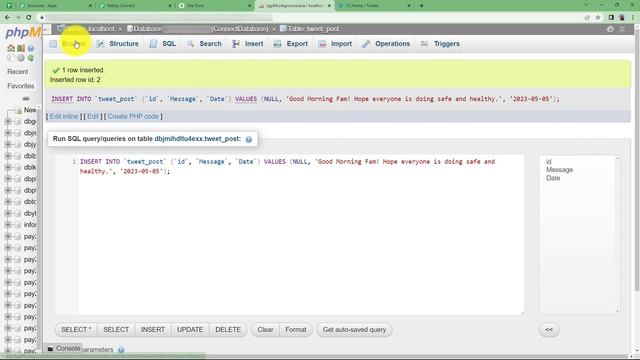Open the Console bar at bottom

pyautogui.click(x=64, y=349)
